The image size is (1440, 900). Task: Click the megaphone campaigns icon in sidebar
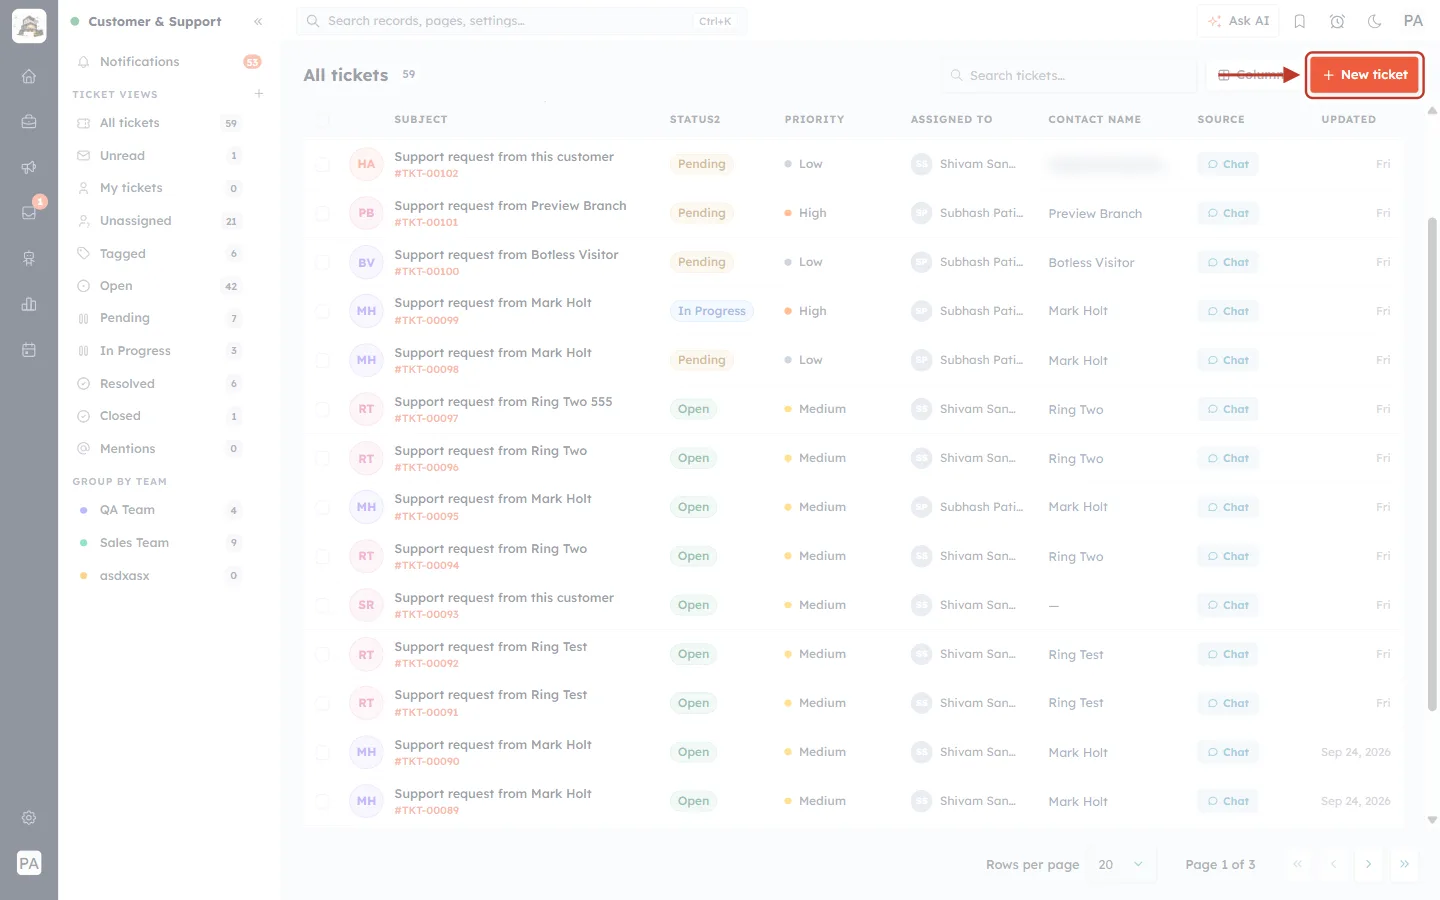tap(29, 167)
